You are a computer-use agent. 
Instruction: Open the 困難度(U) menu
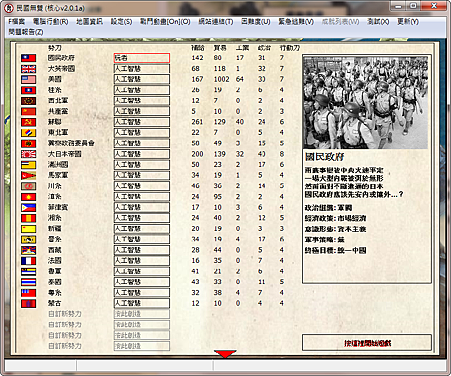pyautogui.click(x=256, y=22)
